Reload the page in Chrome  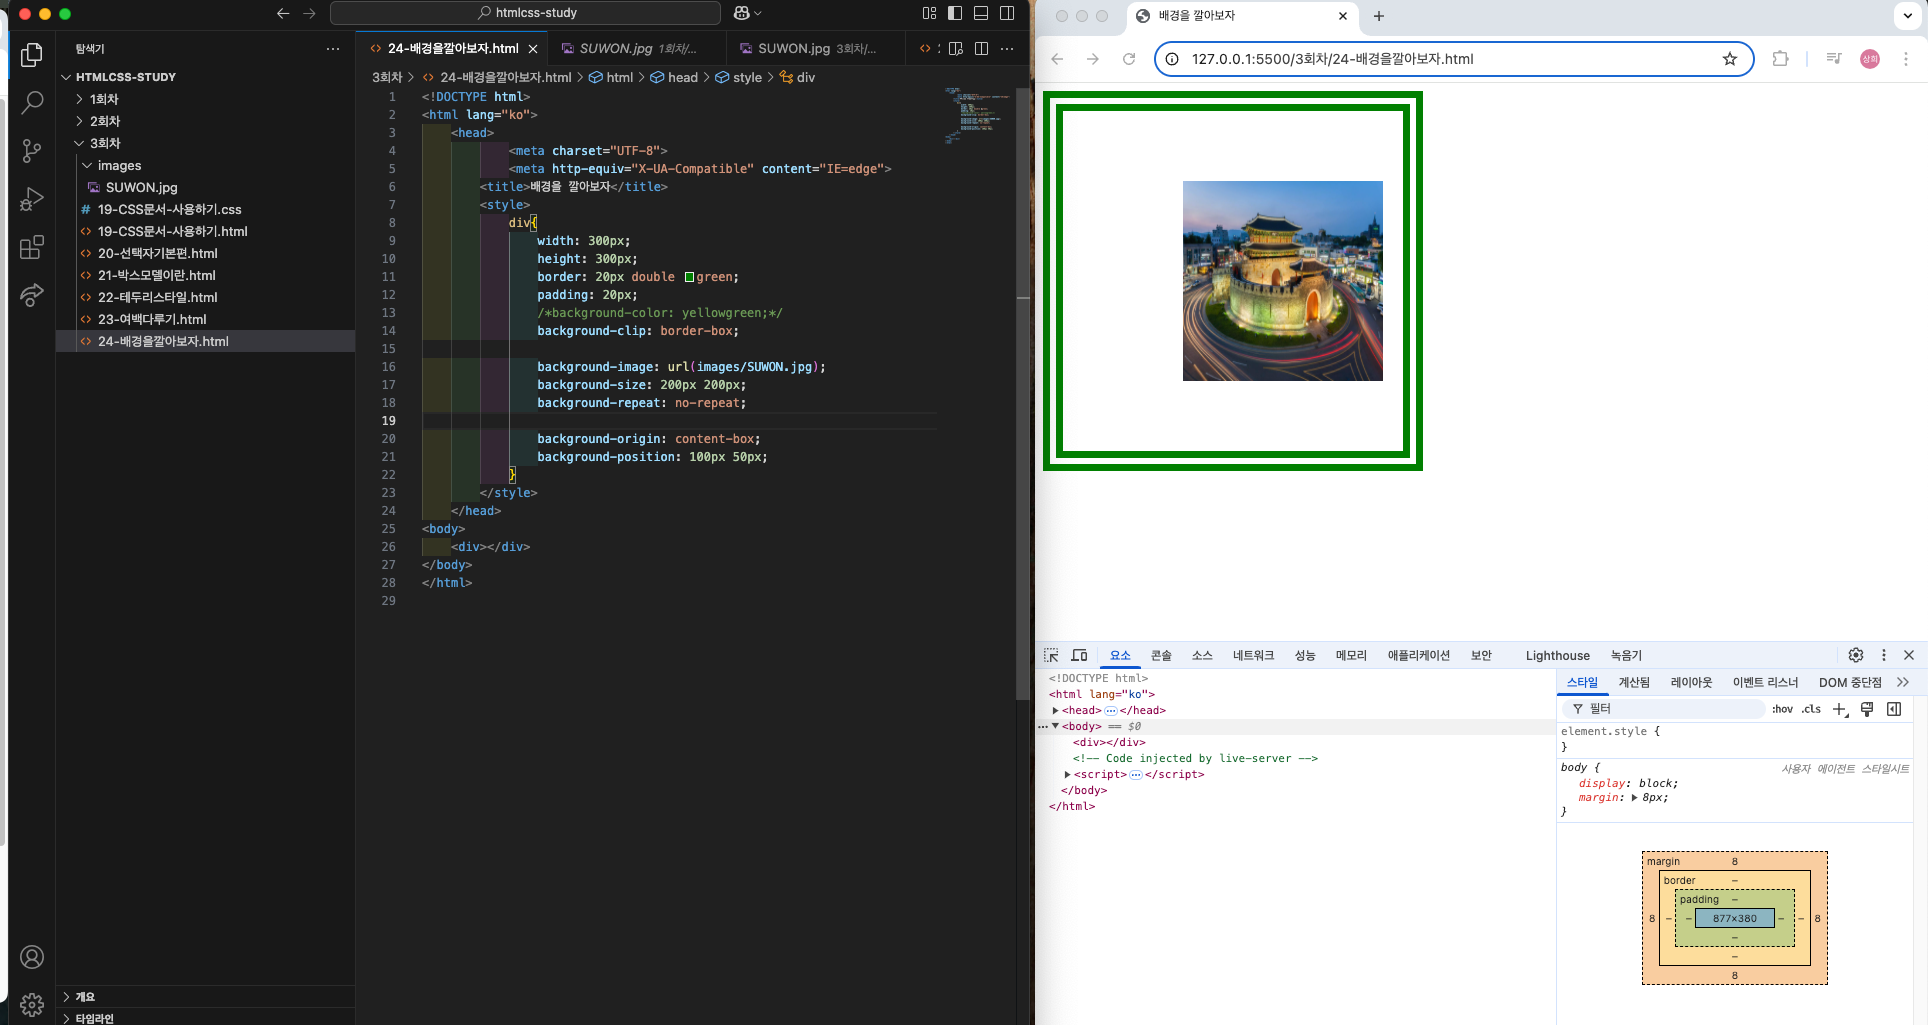(x=1129, y=59)
